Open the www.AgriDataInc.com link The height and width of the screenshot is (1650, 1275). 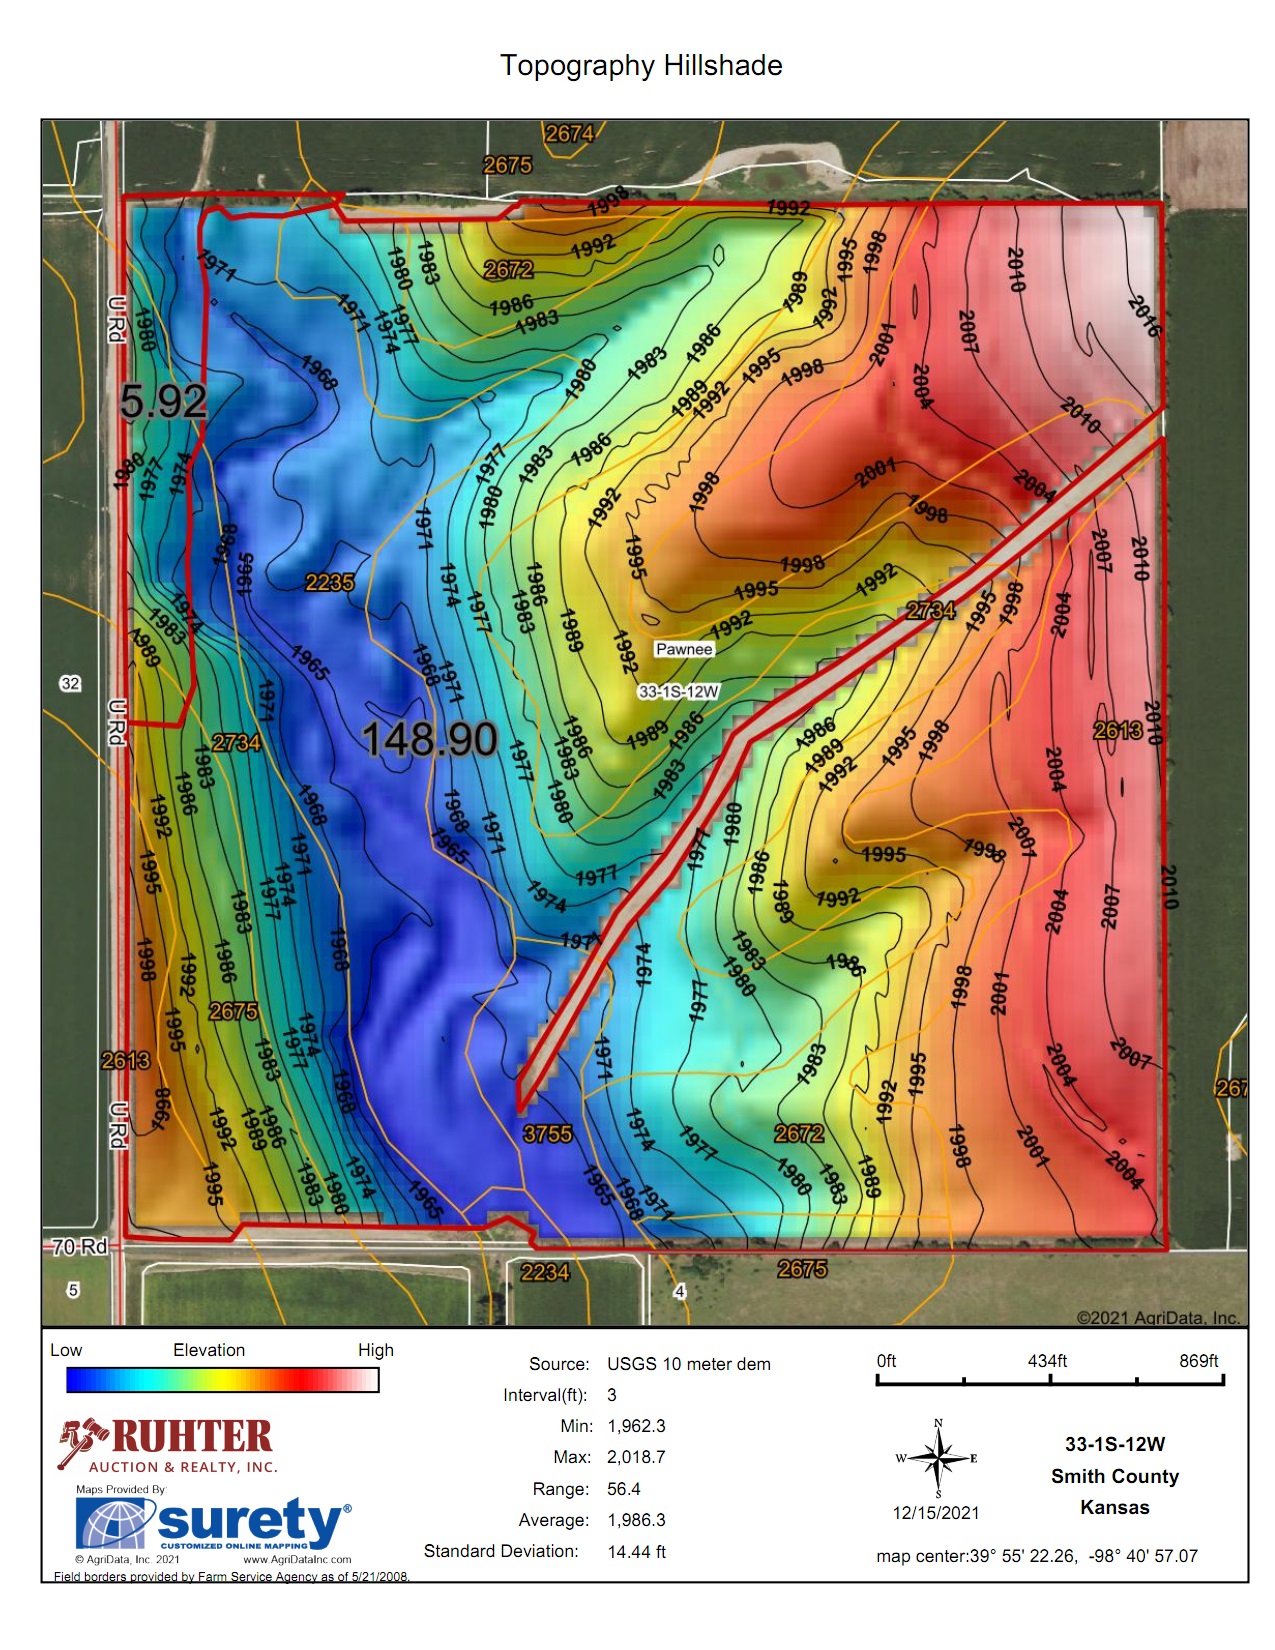[297, 1559]
